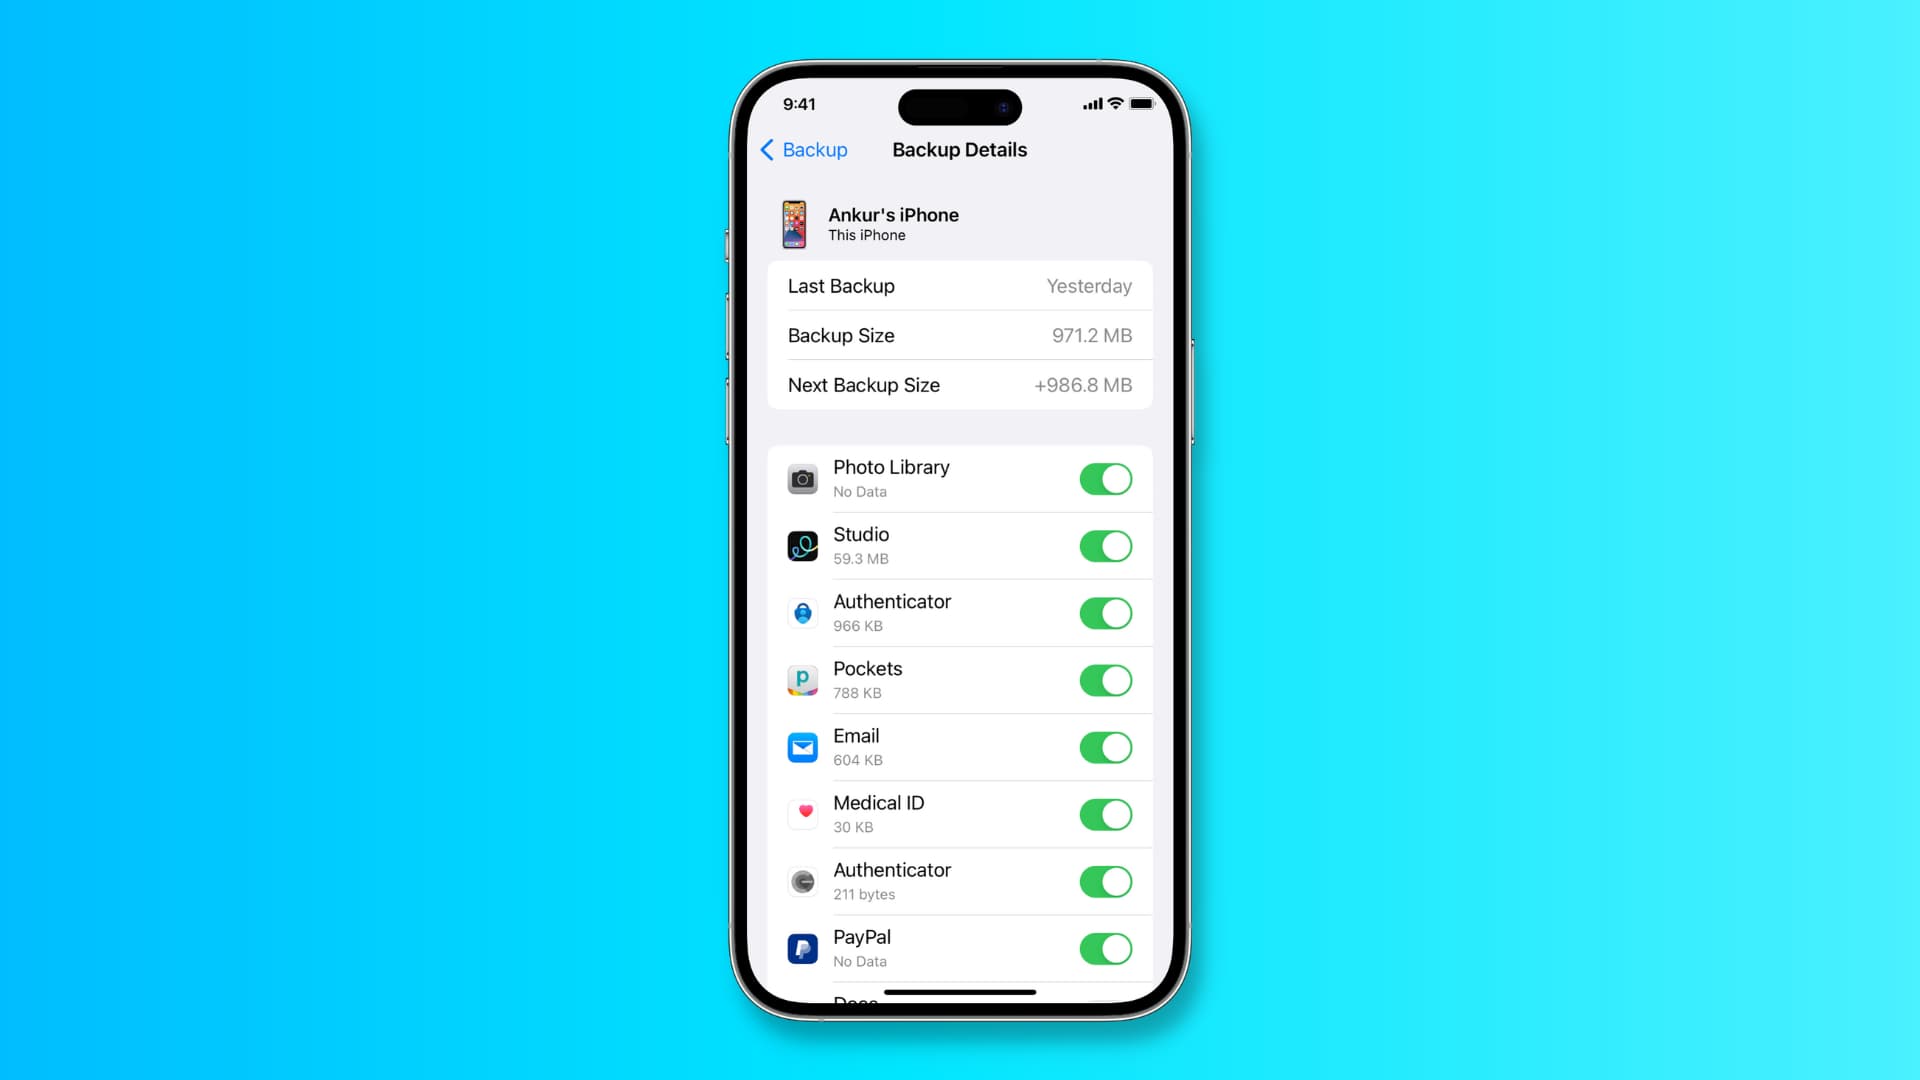
Task: Tap the Authenticator shield icon
Action: click(803, 612)
